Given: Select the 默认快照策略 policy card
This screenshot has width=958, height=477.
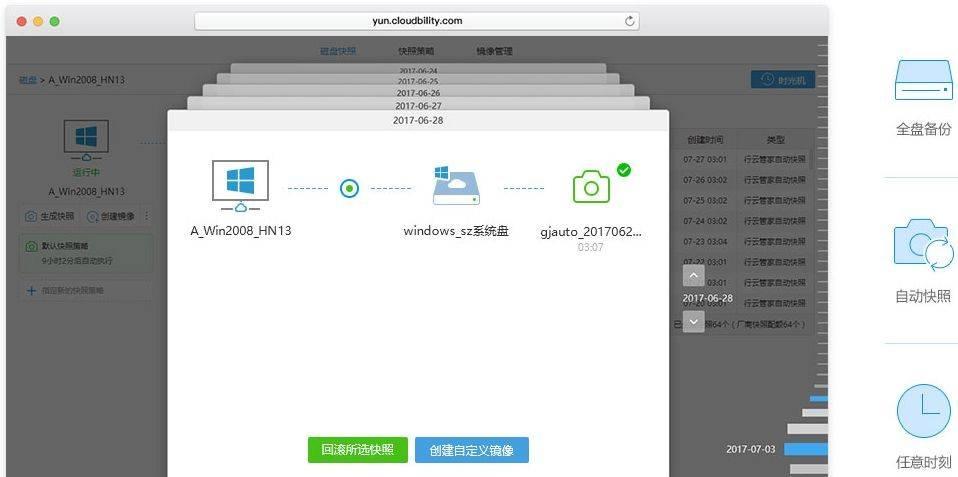Looking at the screenshot, I should 86,253.
